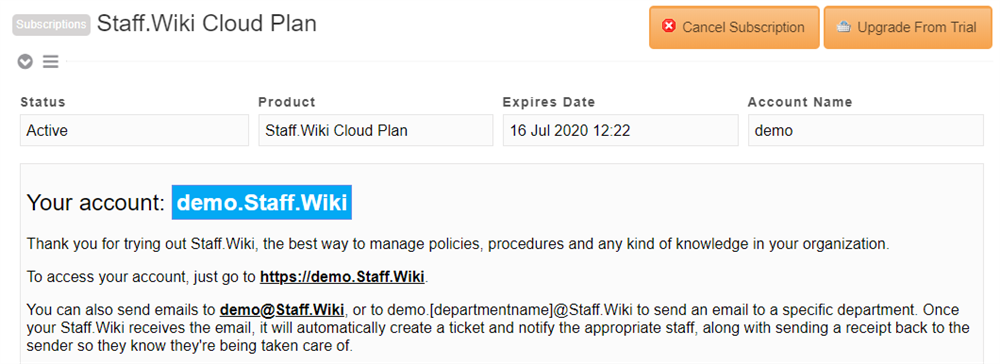The width and height of the screenshot is (1000, 364).
Task: Click the Account Name field with demo
Action: pos(866,131)
